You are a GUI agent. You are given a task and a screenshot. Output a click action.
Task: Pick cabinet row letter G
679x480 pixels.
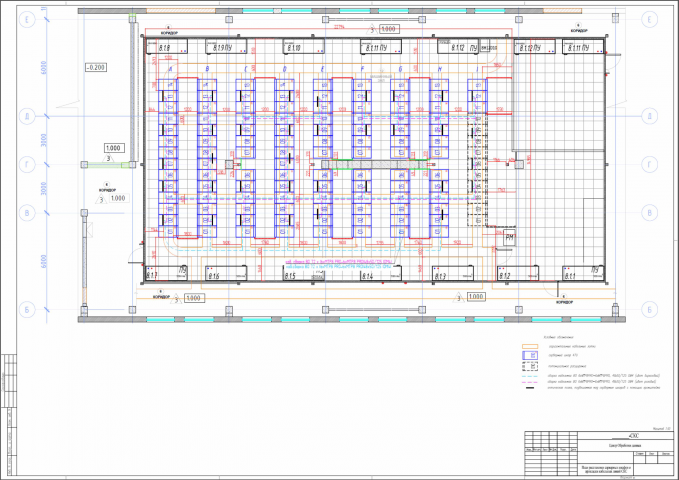[400, 69]
